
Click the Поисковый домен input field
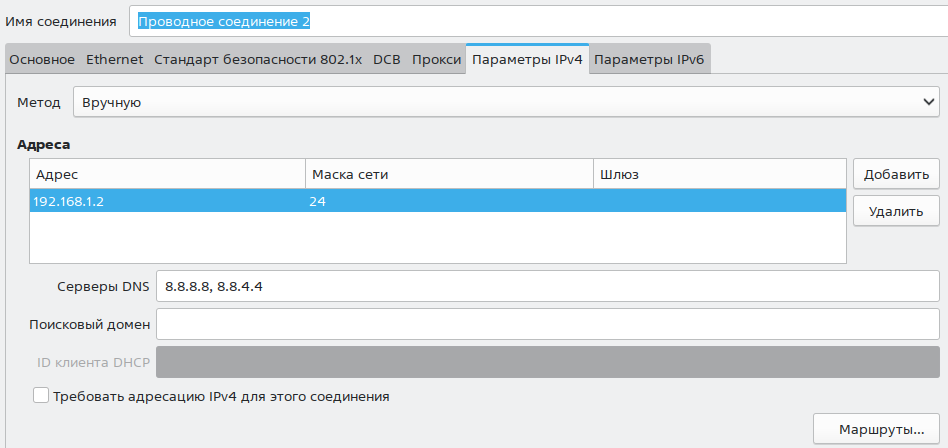[547, 324]
